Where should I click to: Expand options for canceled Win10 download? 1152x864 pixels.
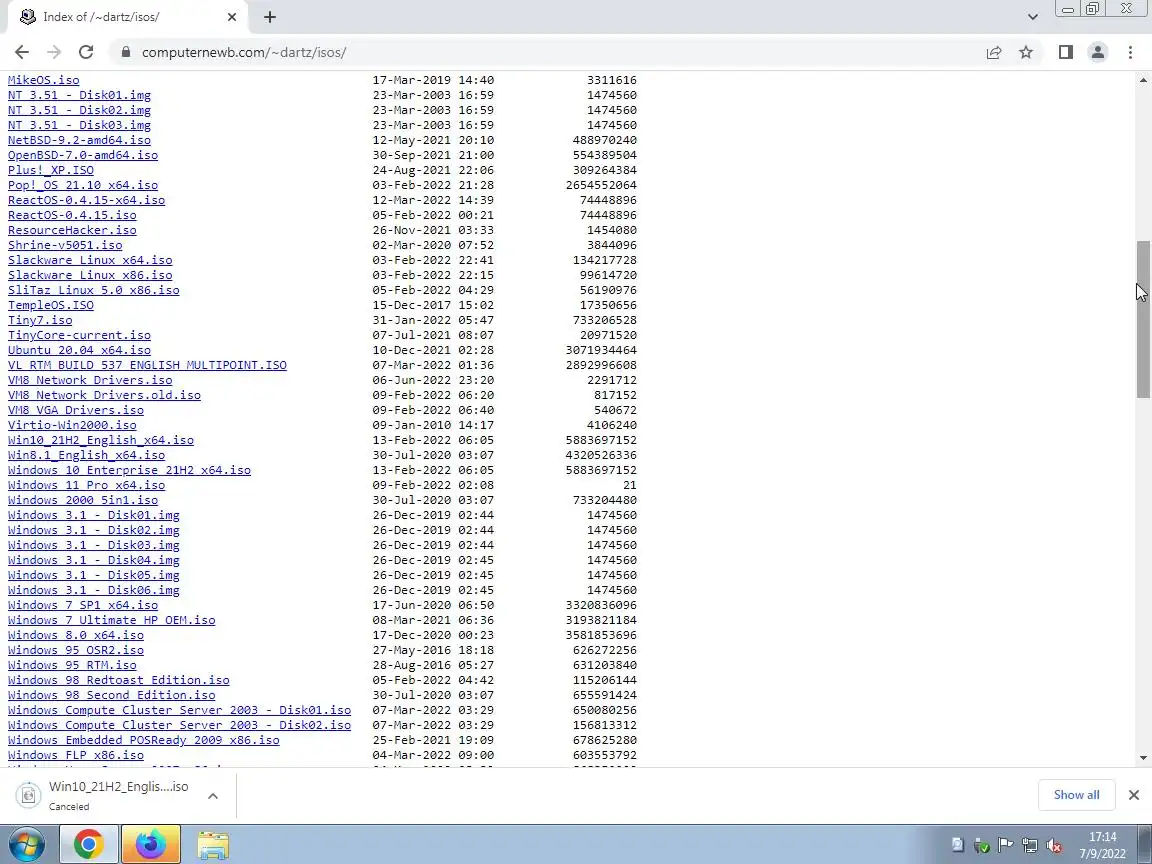click(212, 796)
